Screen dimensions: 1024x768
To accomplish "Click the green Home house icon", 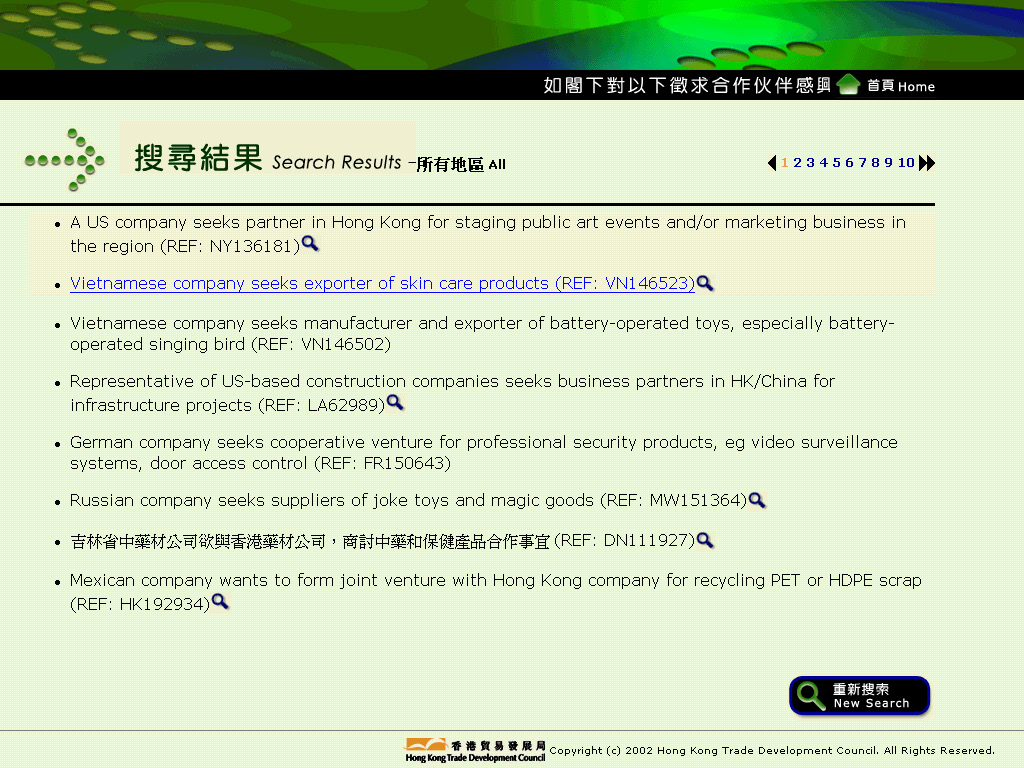I will point(849,85).
